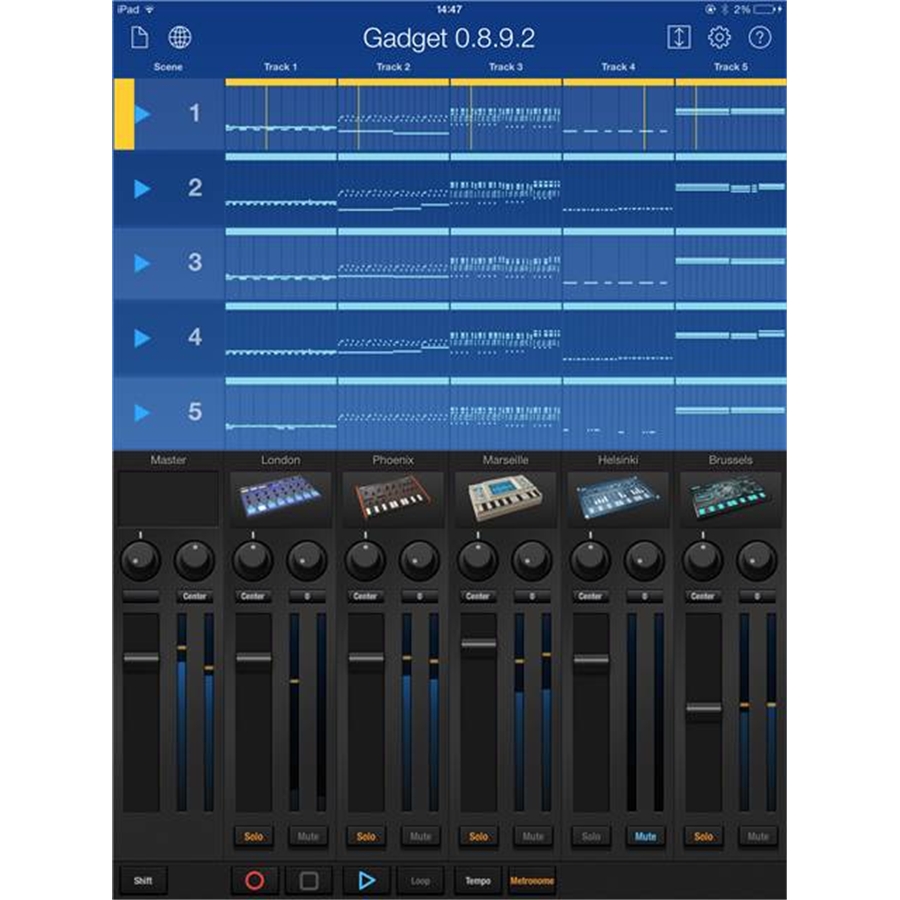Click the Brussels send knob
Viewport: 900px width, 900px height.
tap(757, 560)
